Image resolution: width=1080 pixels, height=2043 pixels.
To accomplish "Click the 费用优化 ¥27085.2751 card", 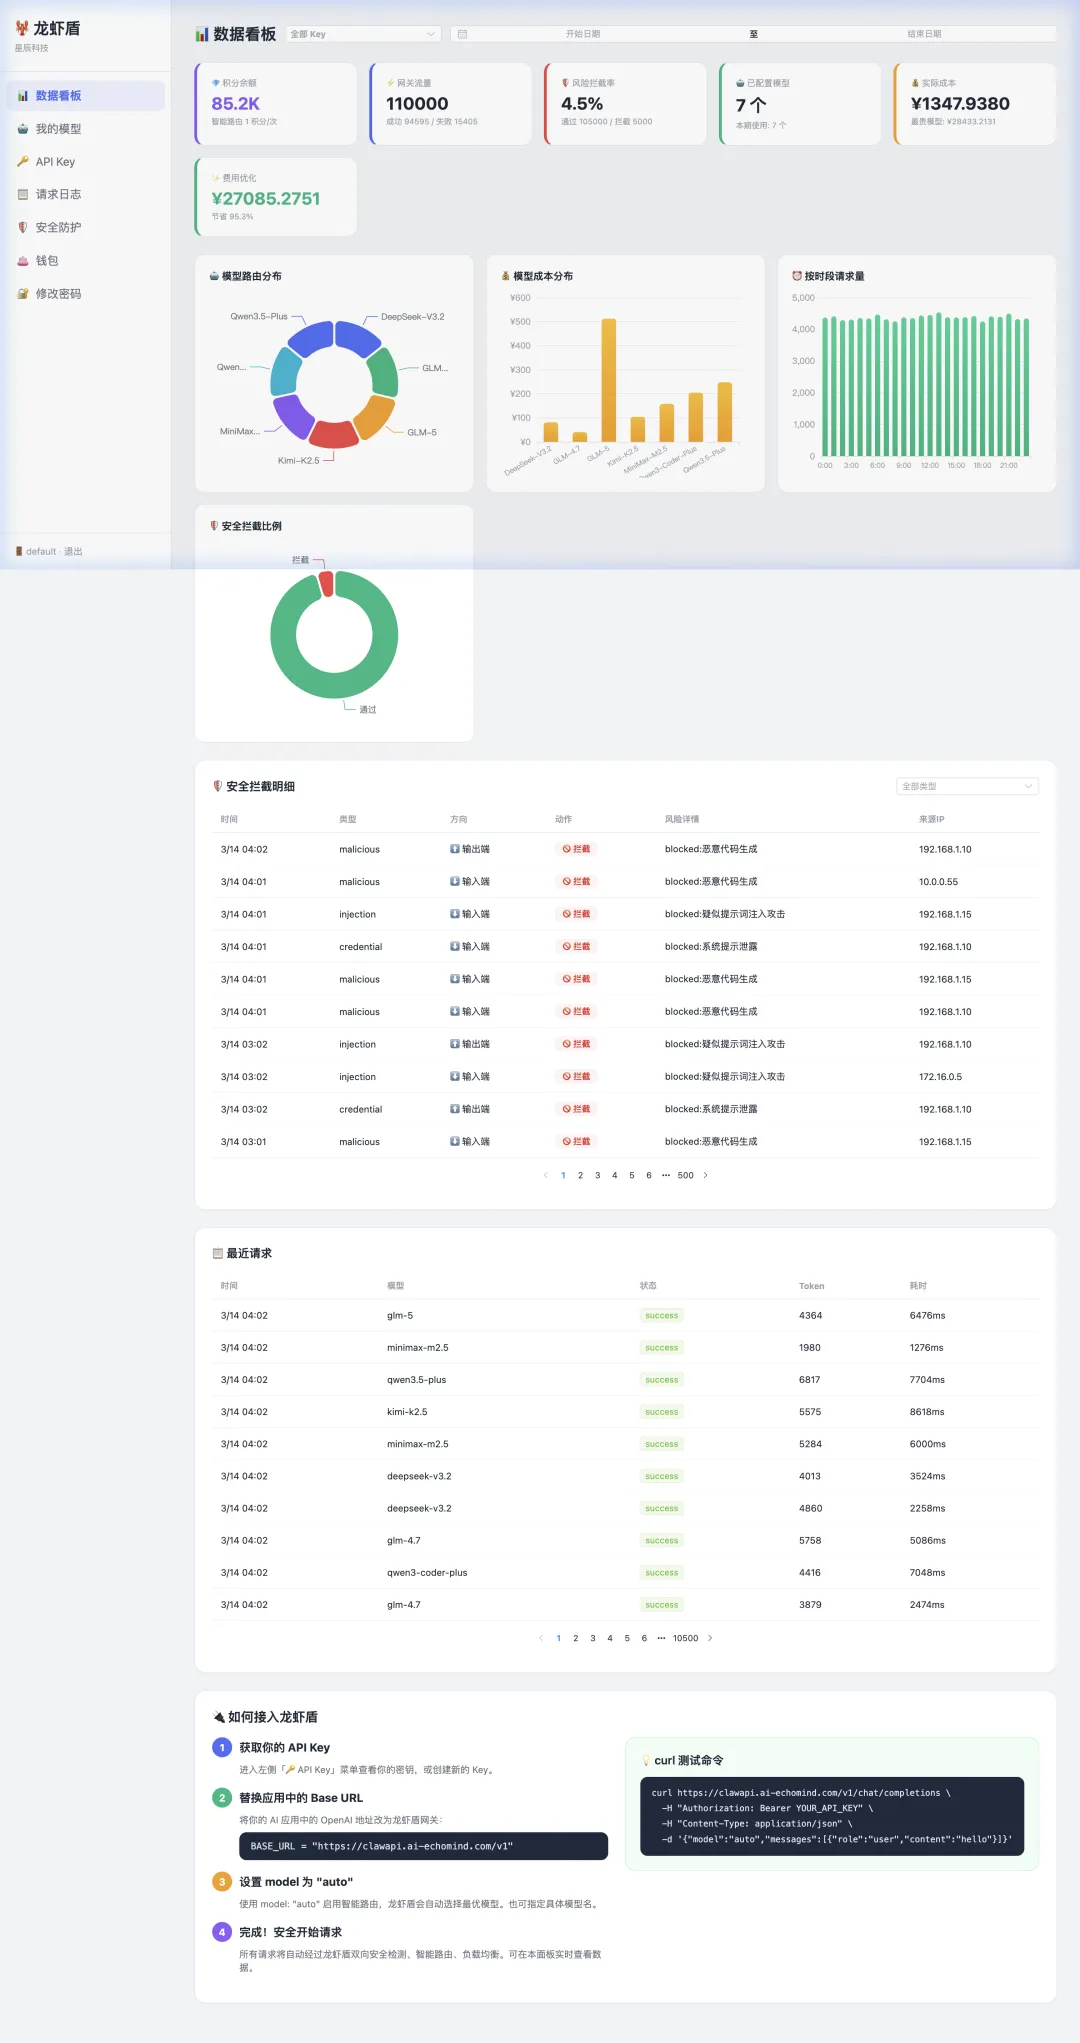I will [276, 197].
